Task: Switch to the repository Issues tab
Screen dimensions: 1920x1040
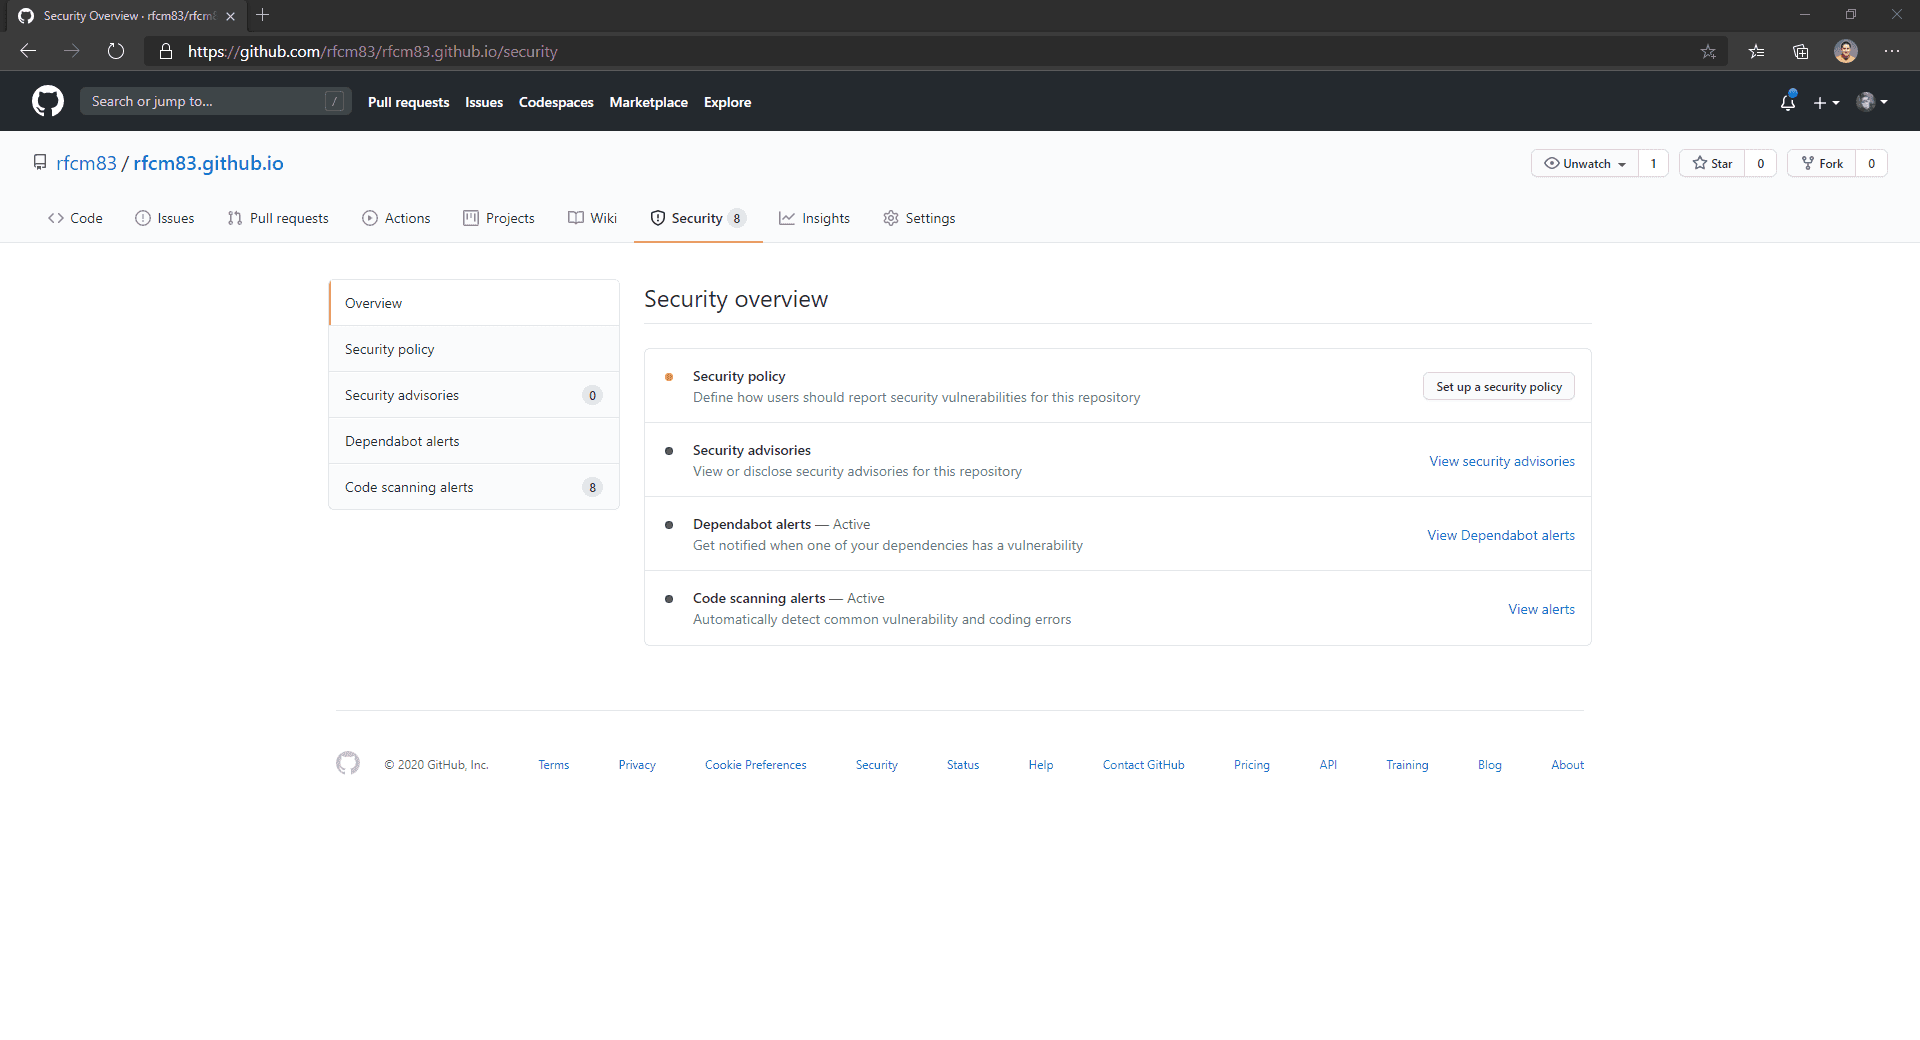Action: point(165,218)
